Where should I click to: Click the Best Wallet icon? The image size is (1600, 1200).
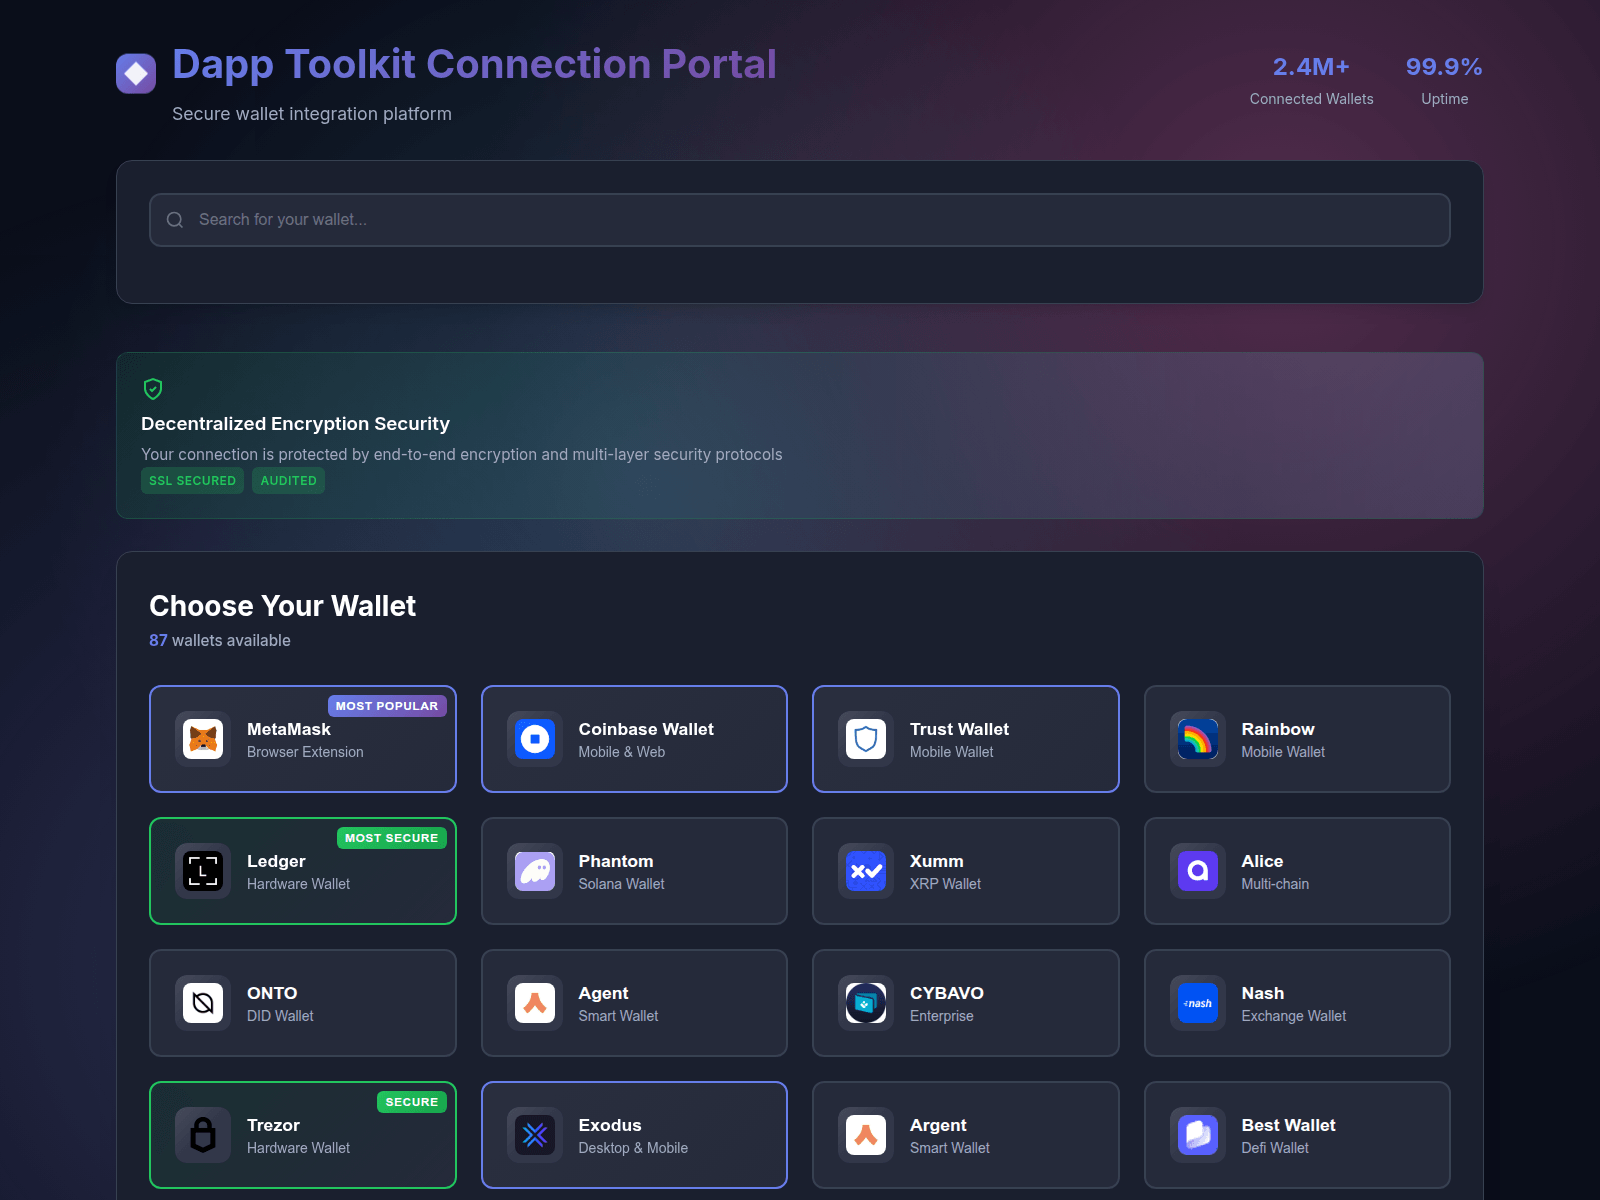pos(1198,1135)
